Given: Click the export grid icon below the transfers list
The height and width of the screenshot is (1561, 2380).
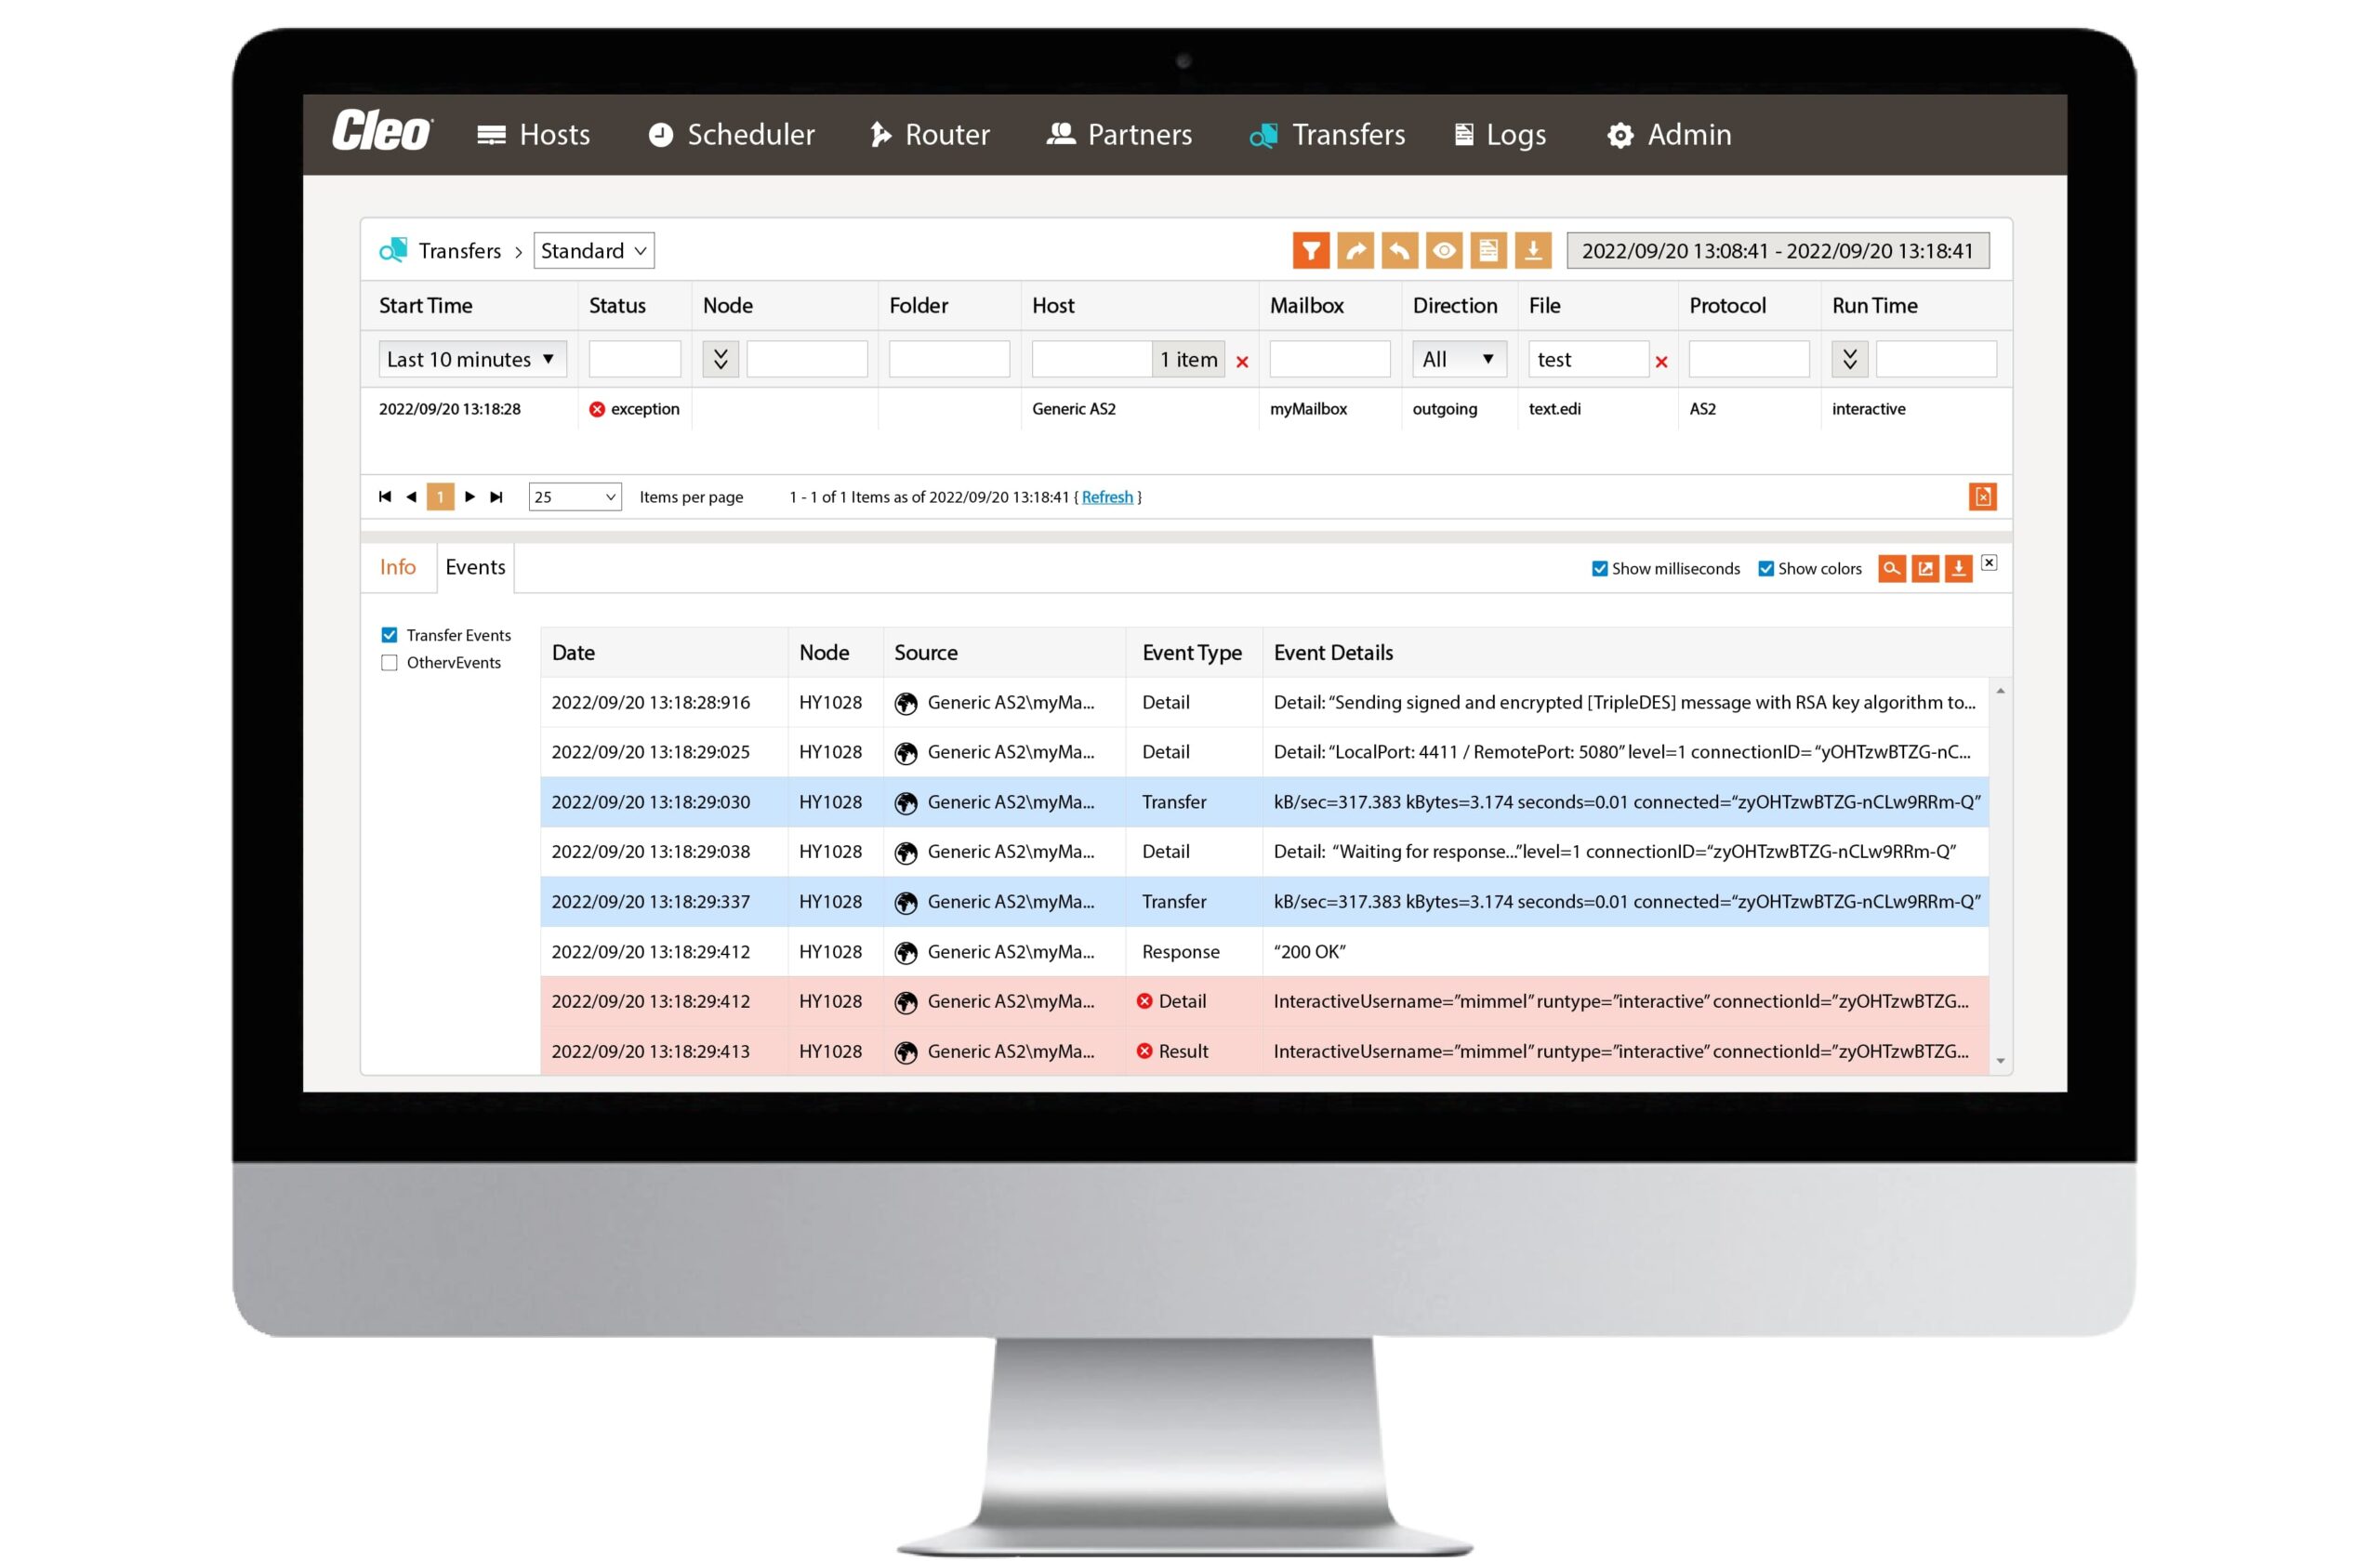Looking at the screenshot, I should click(1983, 496).
